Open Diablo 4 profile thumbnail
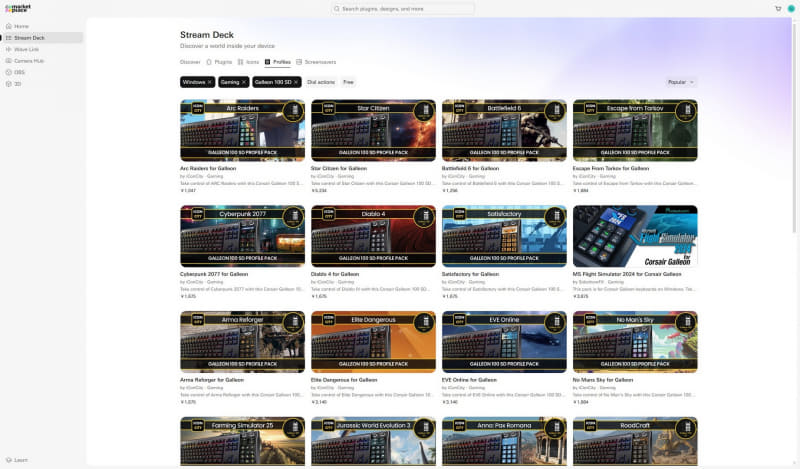 373,236
